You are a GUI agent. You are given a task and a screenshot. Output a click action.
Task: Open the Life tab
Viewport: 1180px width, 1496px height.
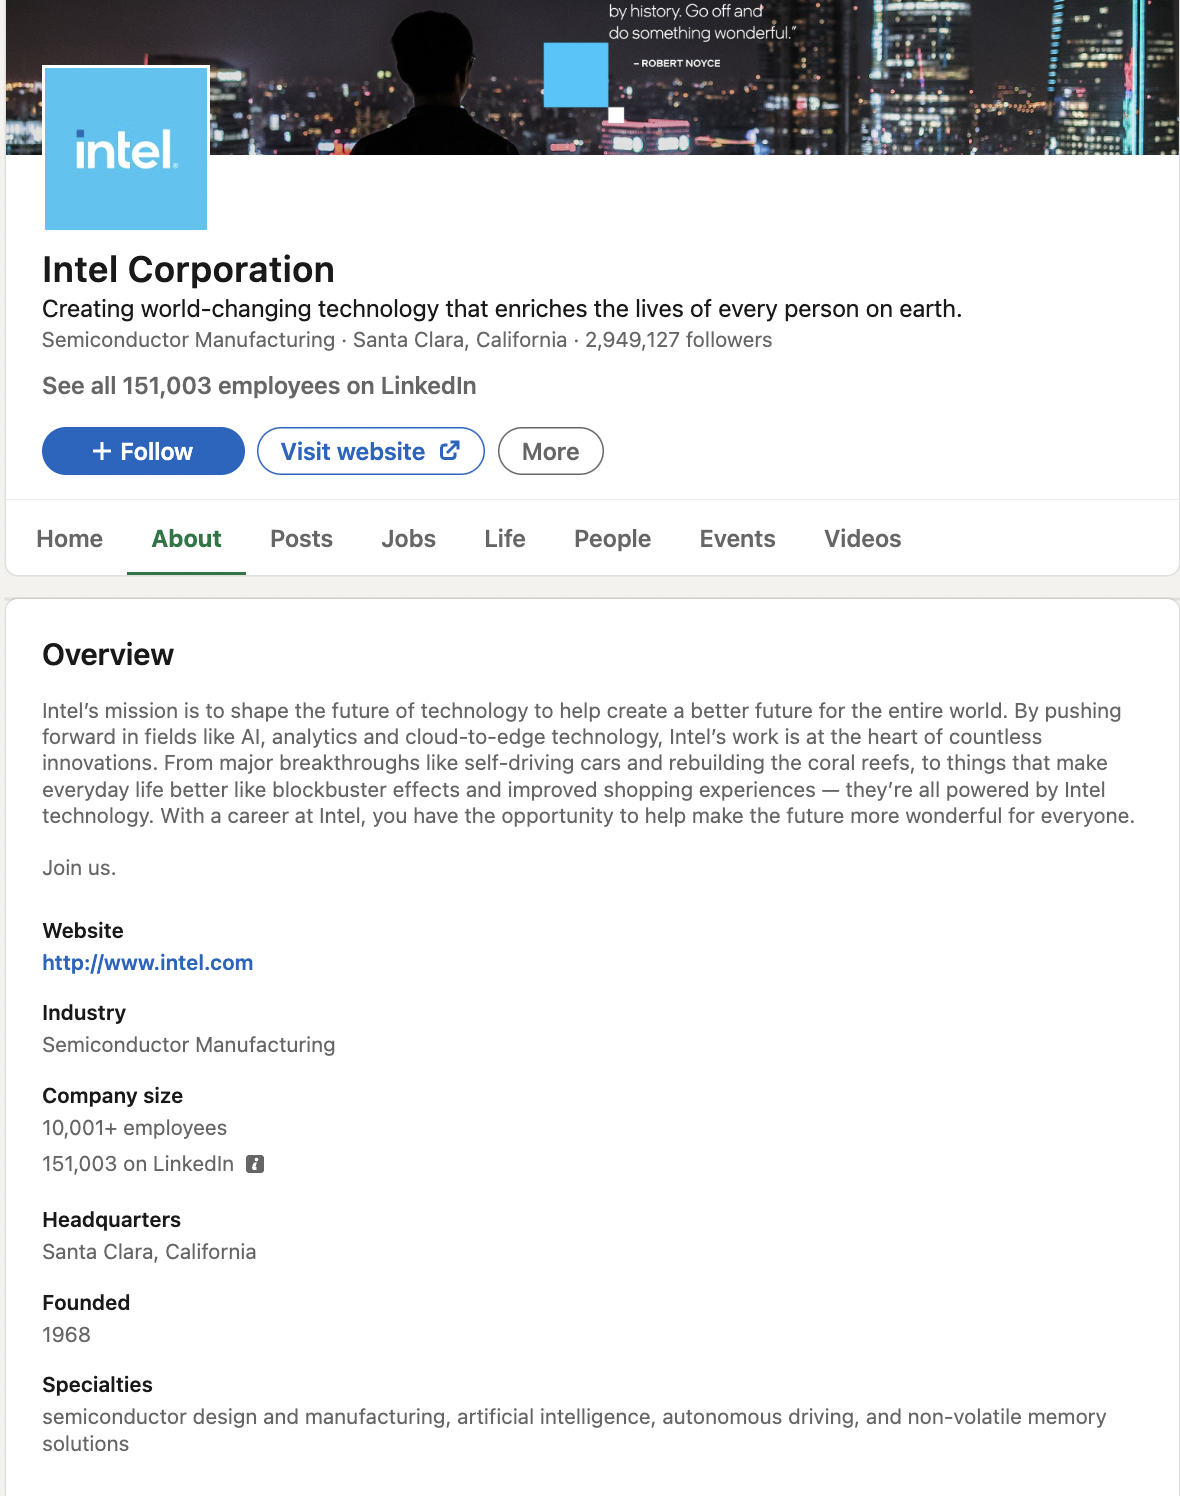click(504, 539)
